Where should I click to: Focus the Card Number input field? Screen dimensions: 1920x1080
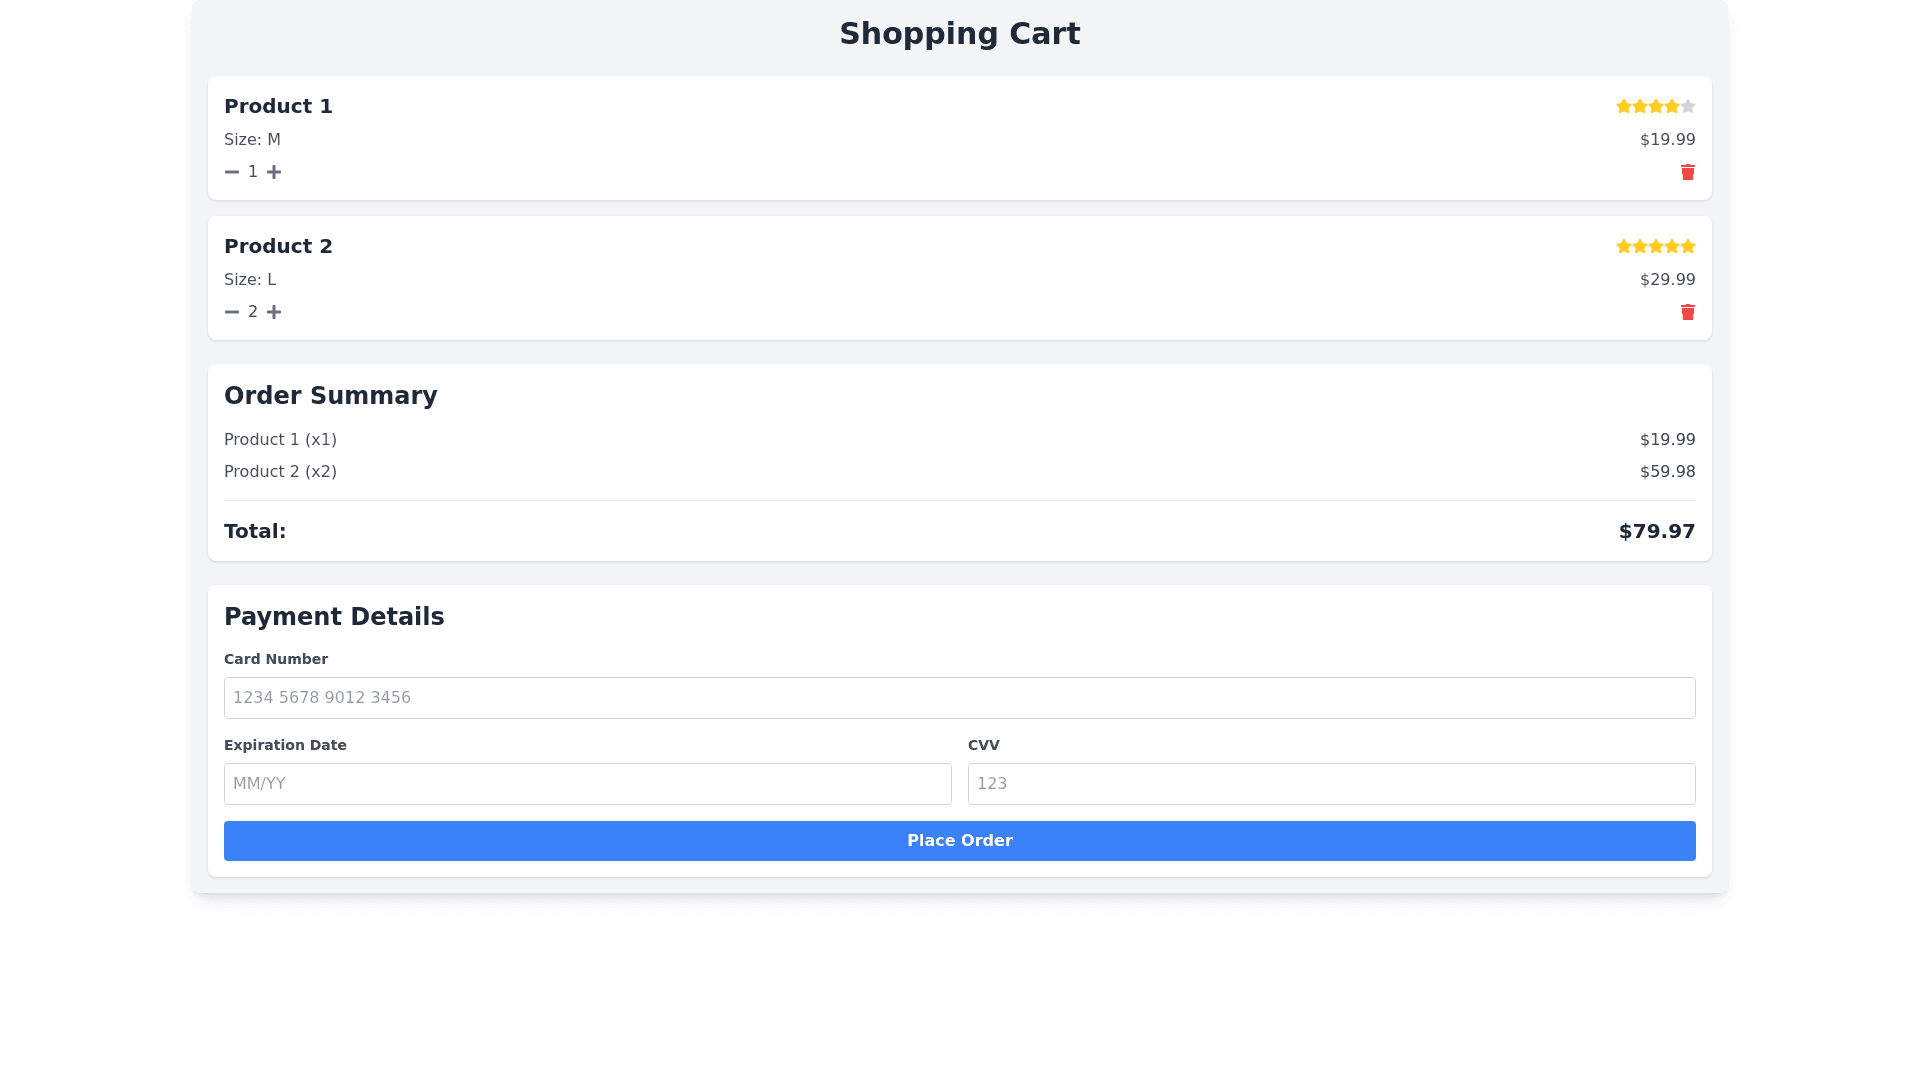tap(960, 698)
